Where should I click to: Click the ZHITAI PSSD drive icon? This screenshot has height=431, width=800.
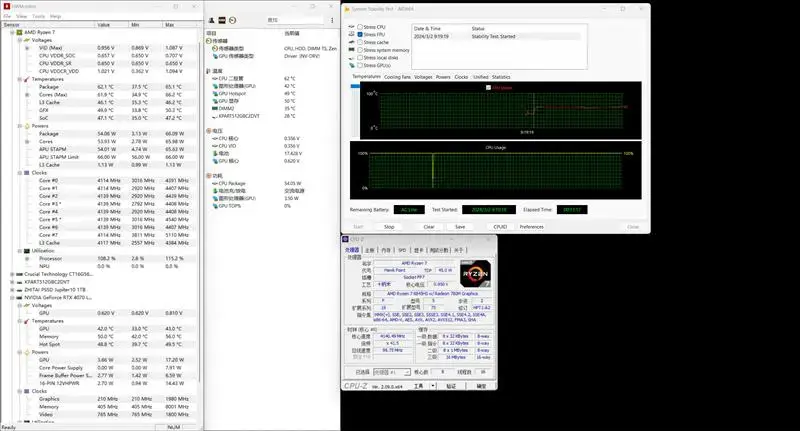click(x=19, y=290)
